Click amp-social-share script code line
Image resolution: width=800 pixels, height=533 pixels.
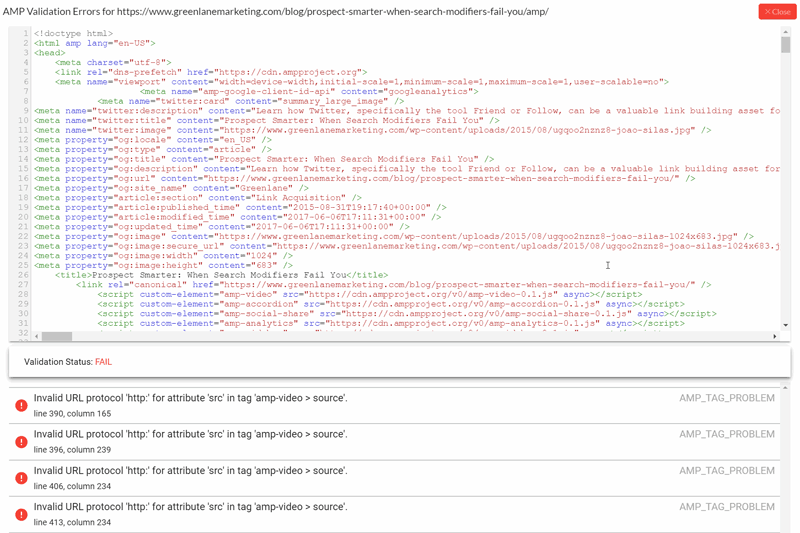pyautogui.click(x=407, y=315)
